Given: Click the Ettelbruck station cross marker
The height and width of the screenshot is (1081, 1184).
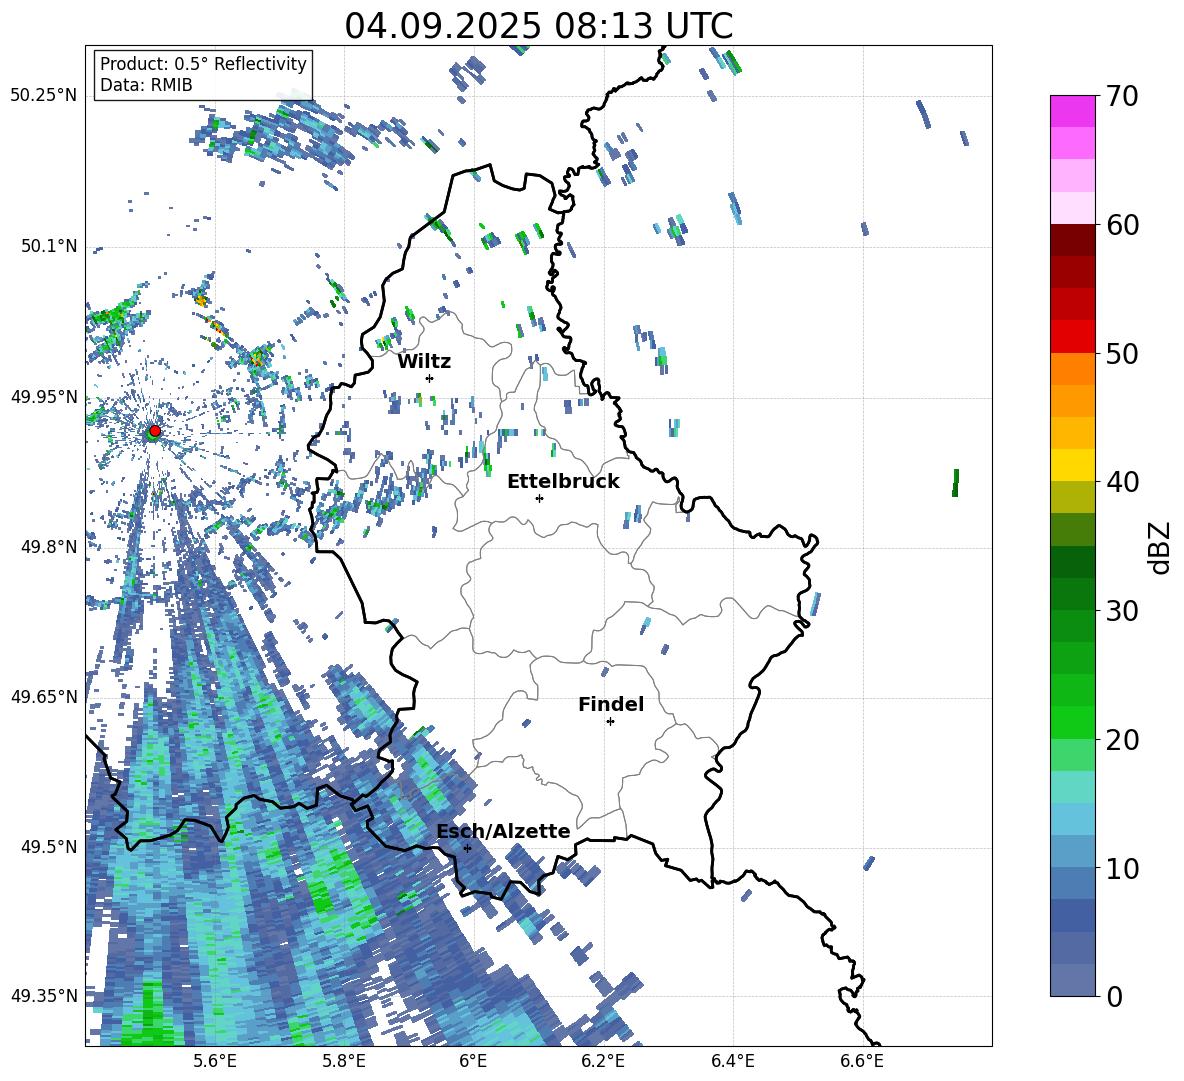Looking at the screenshot, I should (539, 498).
